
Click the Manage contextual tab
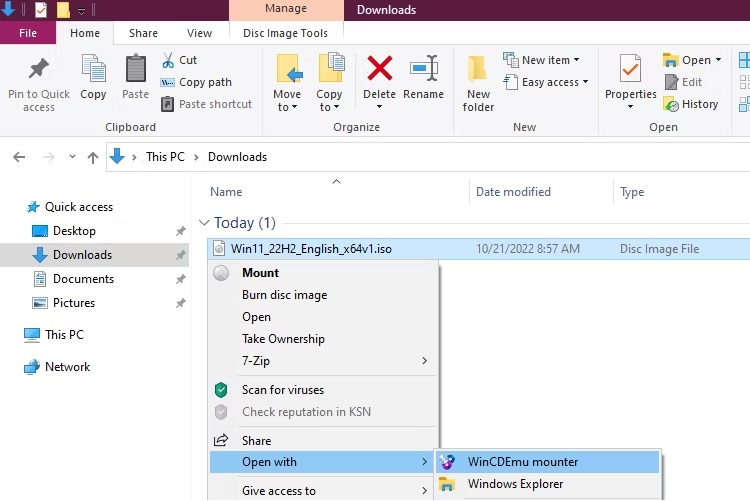click(286, 10)
